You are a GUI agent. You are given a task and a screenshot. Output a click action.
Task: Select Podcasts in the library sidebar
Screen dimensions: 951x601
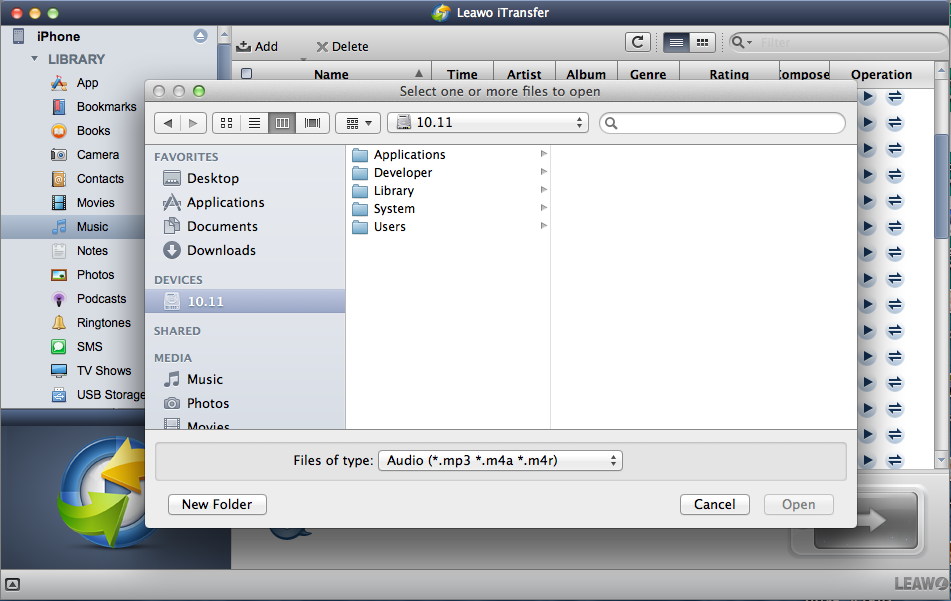click(x=101, y=299)
